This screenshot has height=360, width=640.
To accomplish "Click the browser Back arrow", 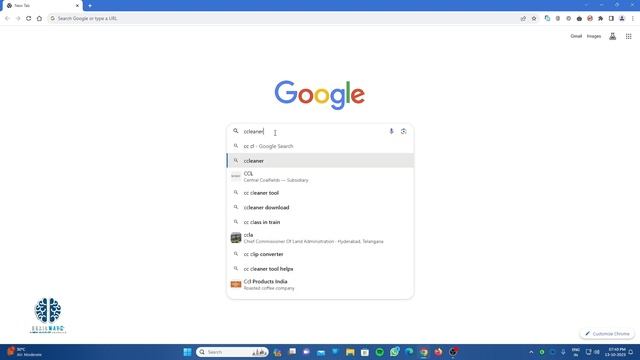I will pos(7,18).
